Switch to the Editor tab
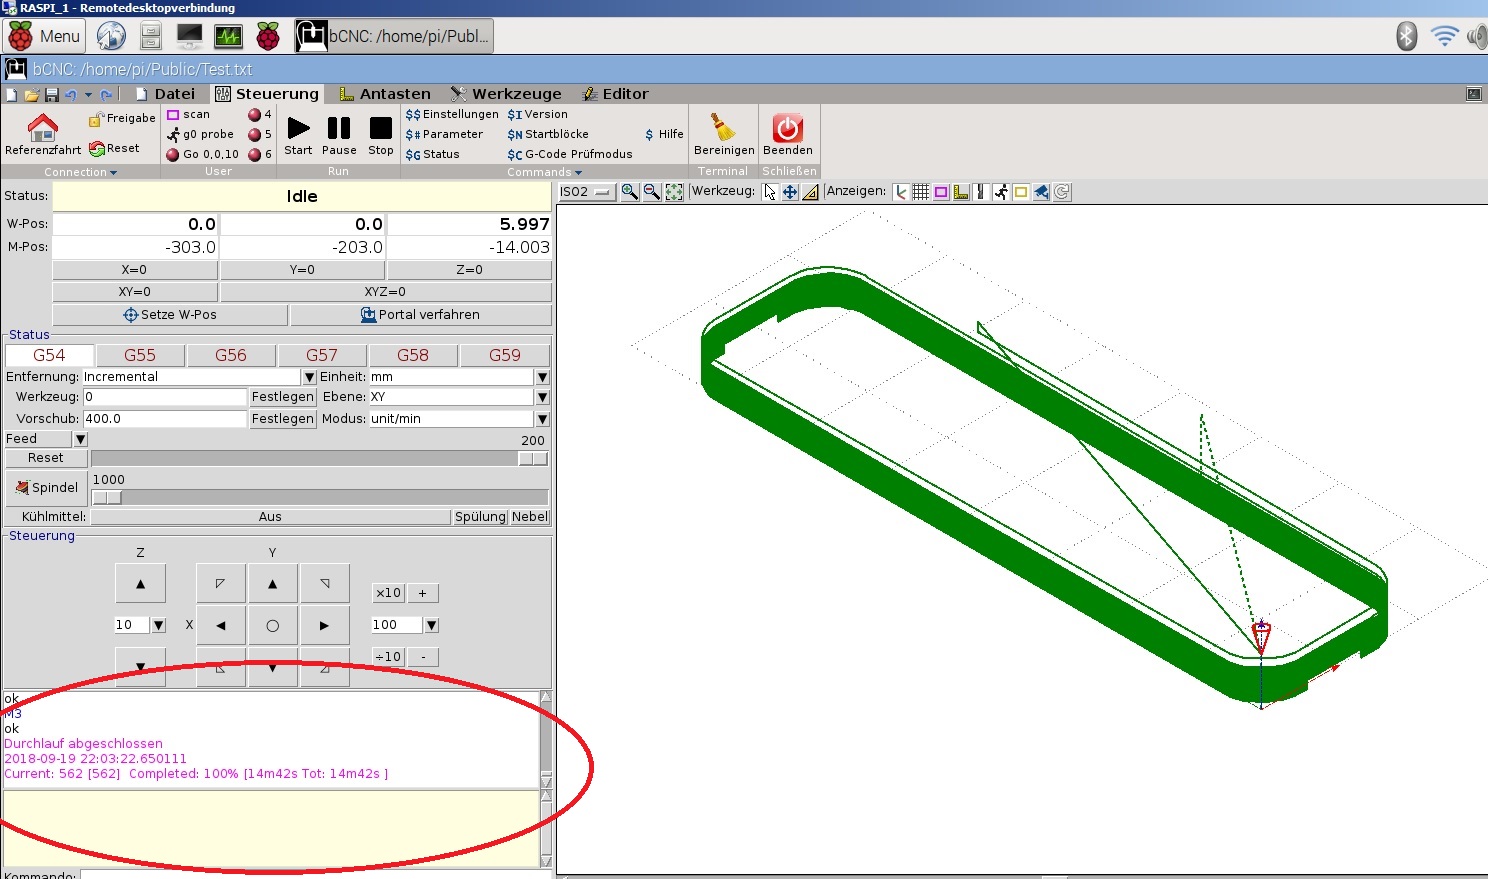 [x=616, y=94]
